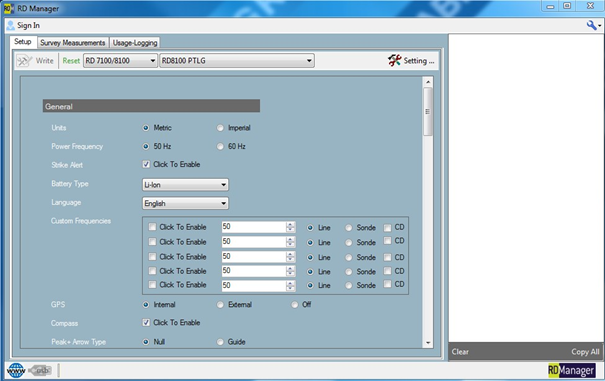
Task: Click the RD Manager title bar icon
Action: coord(9,8)
